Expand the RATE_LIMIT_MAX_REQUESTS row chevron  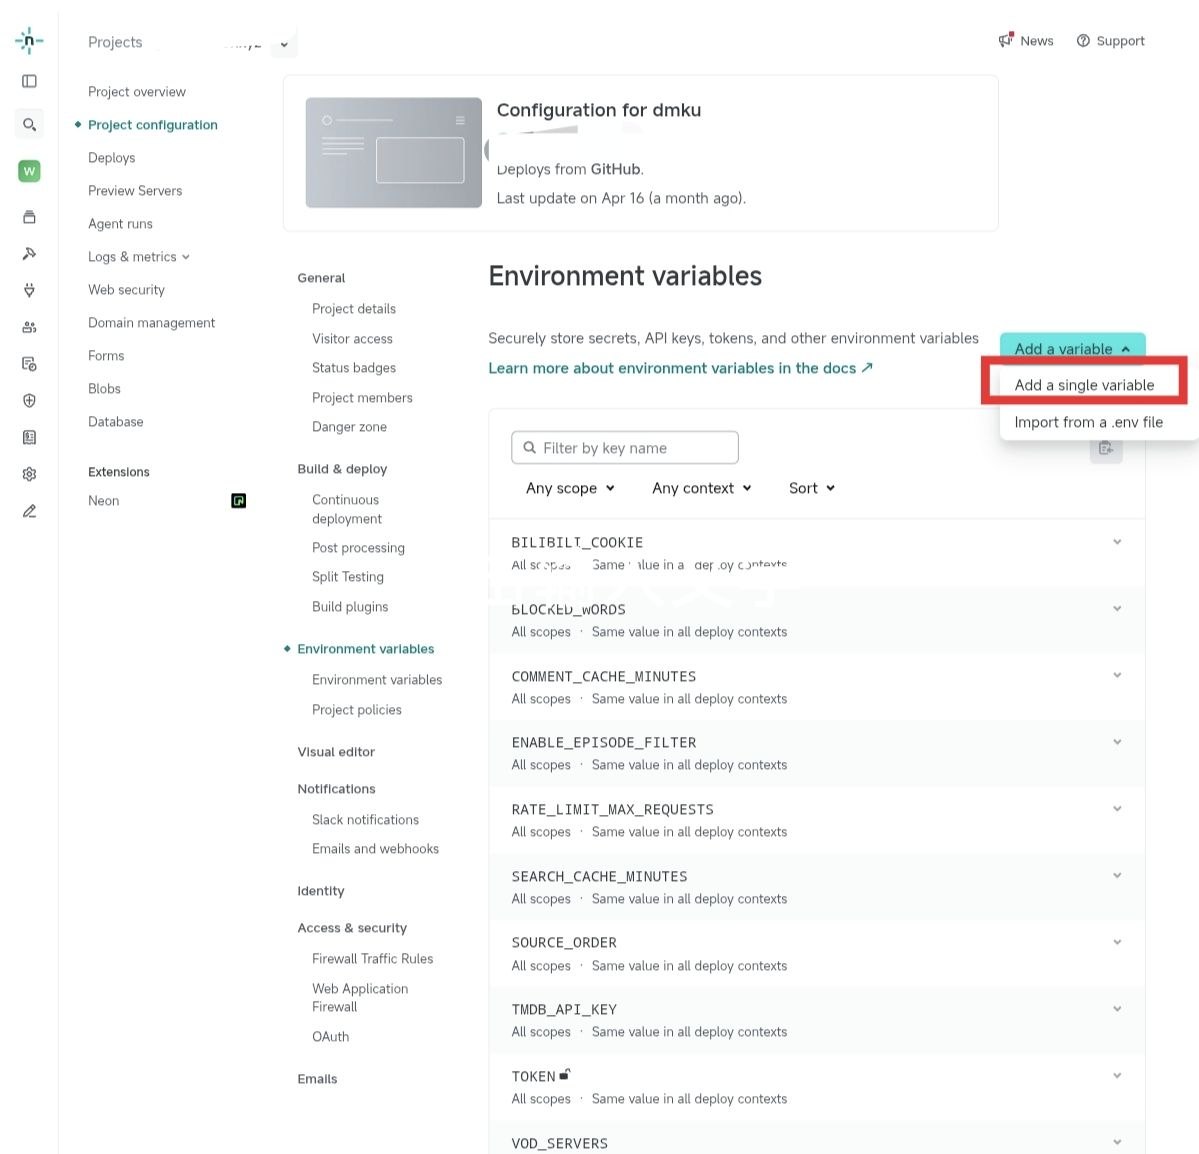[x=1117, y=808]
